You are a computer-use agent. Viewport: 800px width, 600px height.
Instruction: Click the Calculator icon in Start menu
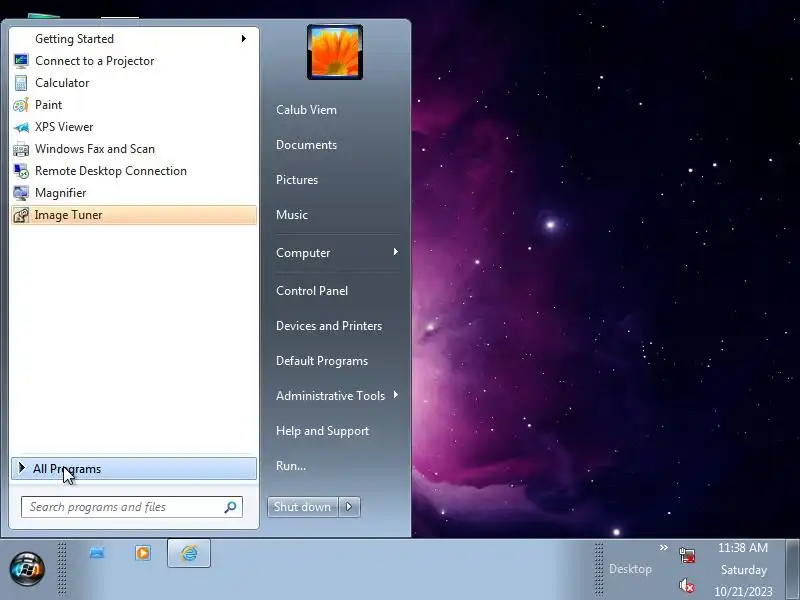pyautogui.click(x=21, y=83)
